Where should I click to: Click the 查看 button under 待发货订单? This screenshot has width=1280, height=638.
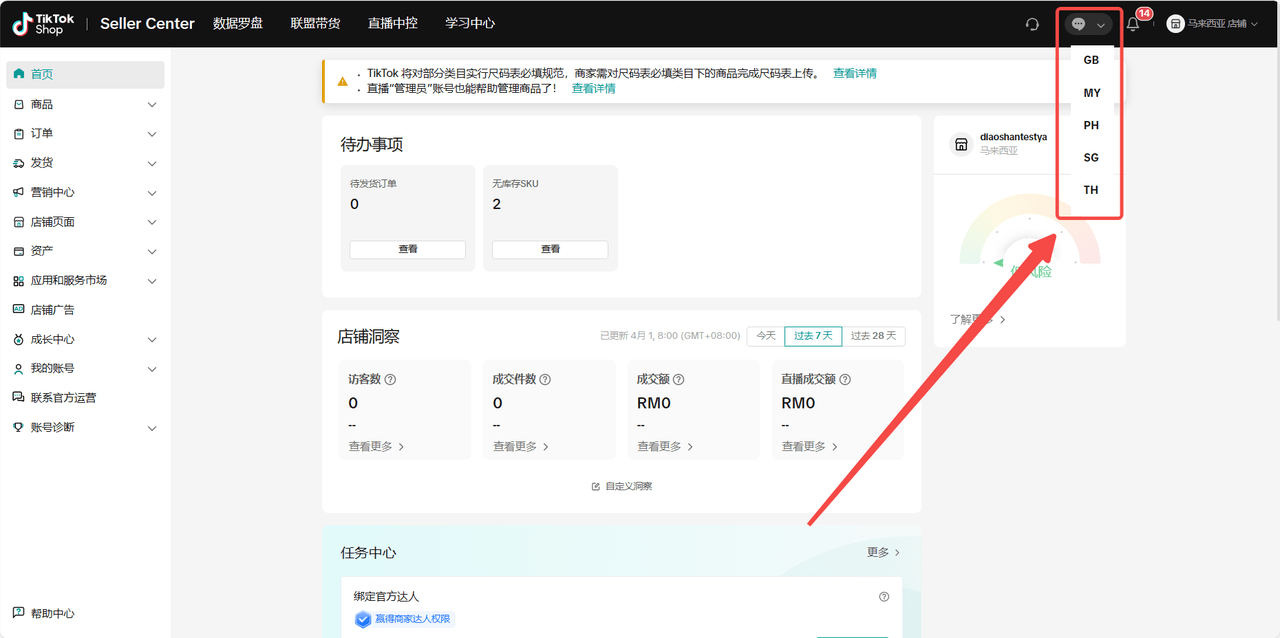(407, 249)
